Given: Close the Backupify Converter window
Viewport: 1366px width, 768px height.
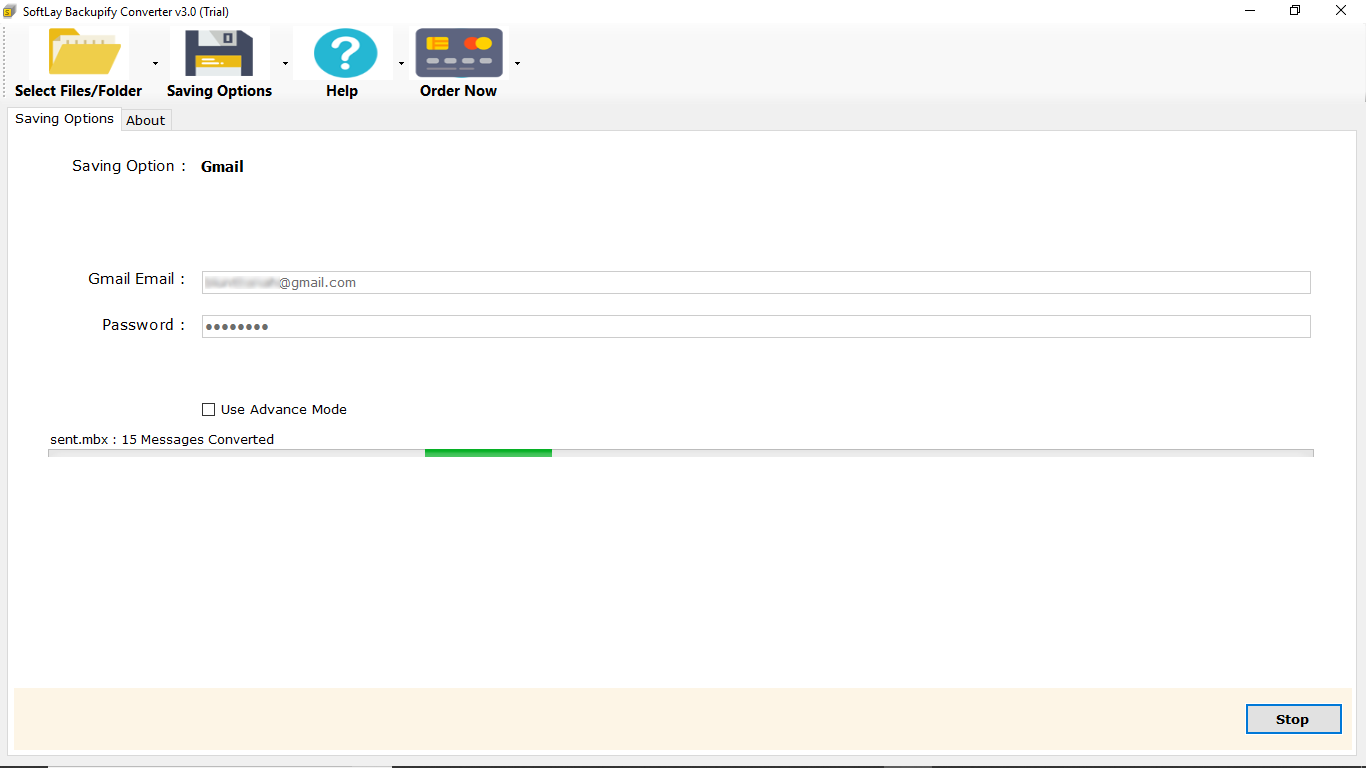Looking at the screenshot, I should tap(1341, 10).
